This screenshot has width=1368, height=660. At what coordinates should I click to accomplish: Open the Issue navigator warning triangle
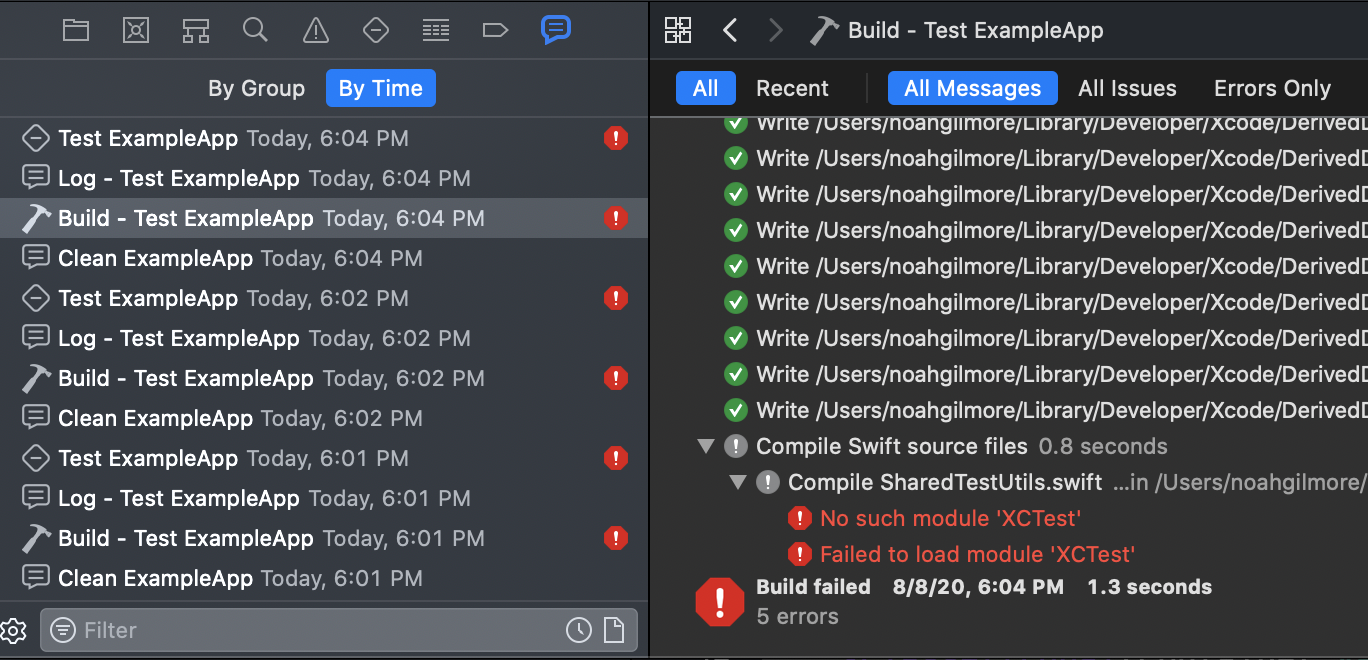pos(315,30)
